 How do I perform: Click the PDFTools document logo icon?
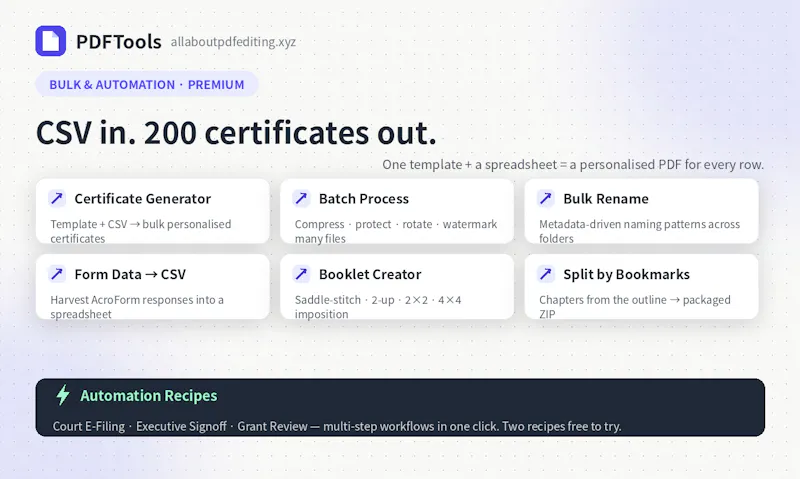pyautogui.click(x=51, y=41)
